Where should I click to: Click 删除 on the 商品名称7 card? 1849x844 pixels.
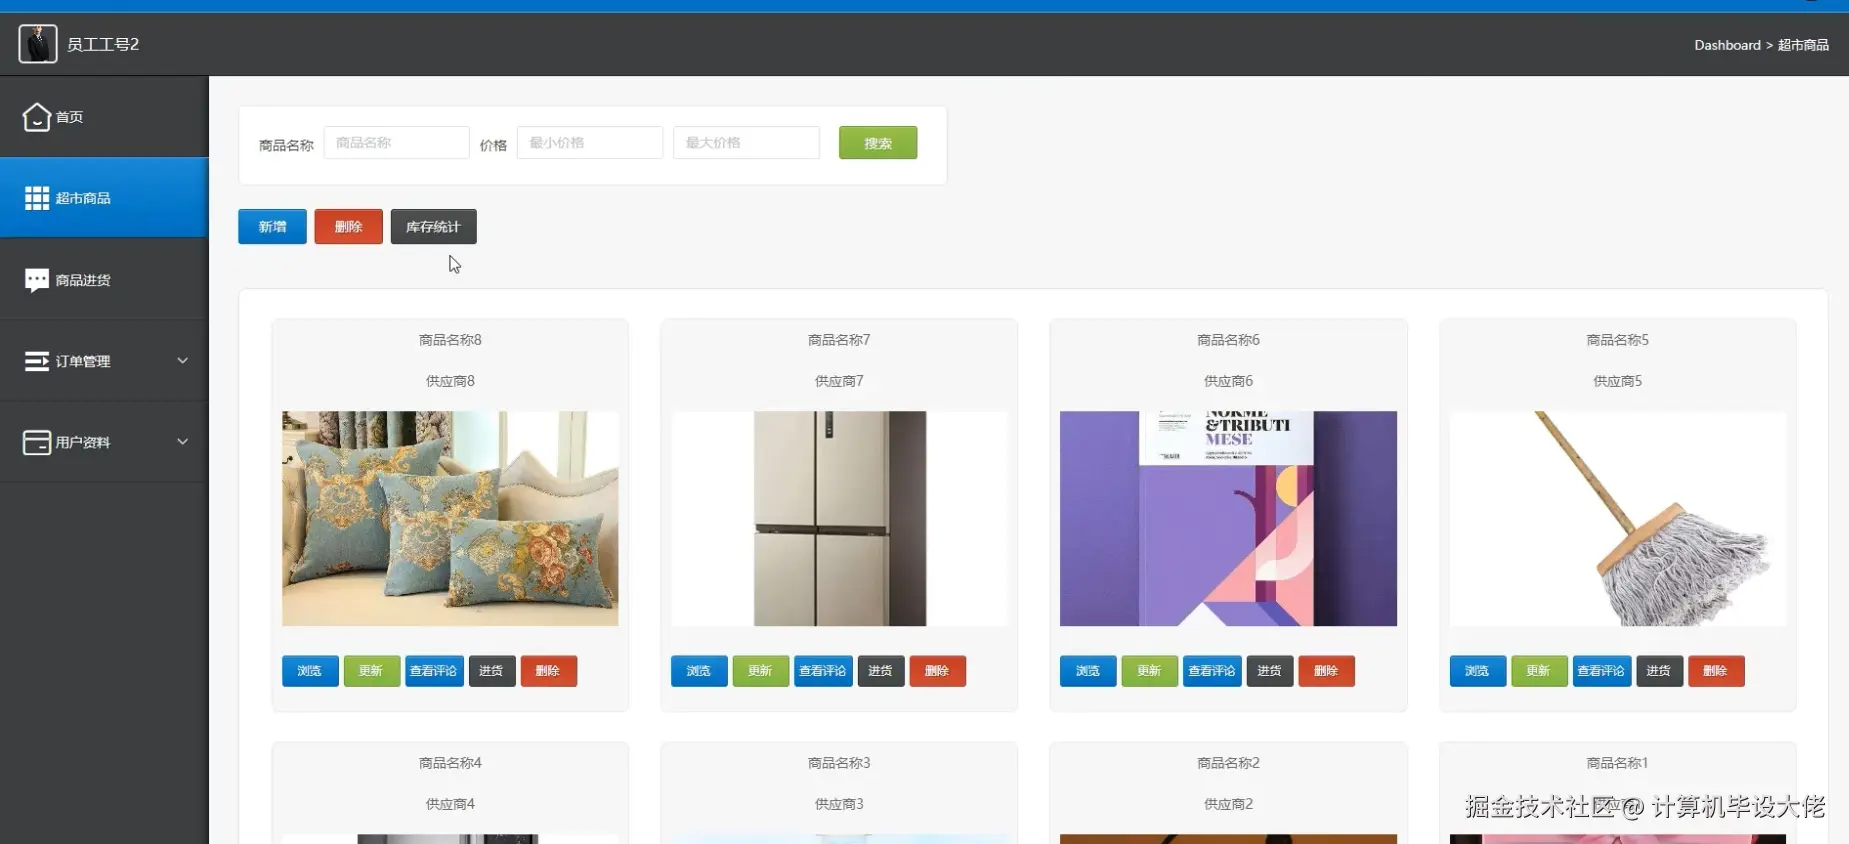(x=937, y=671)
